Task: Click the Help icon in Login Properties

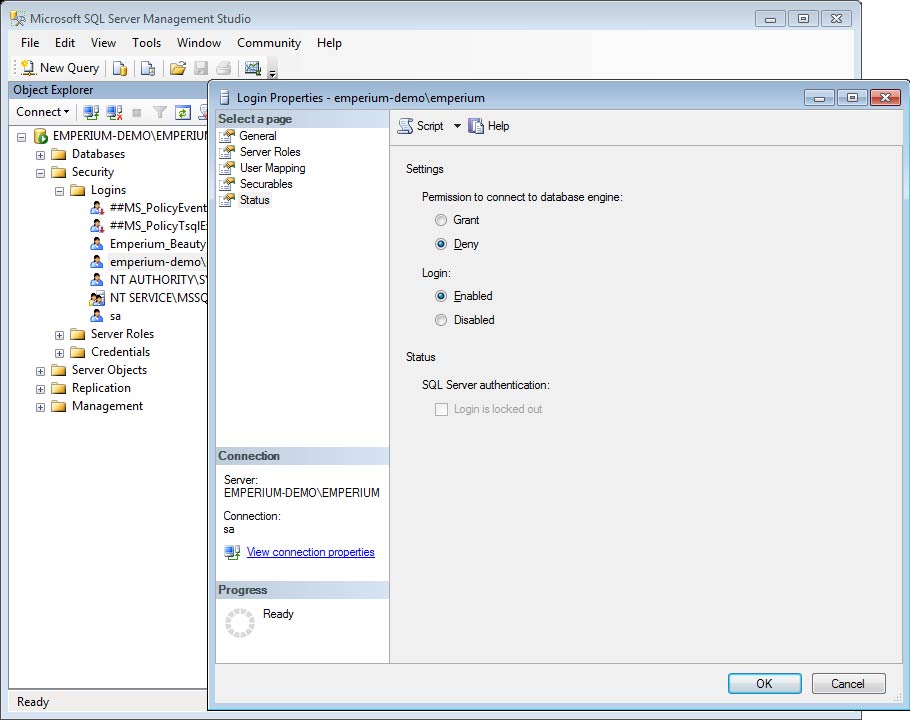Action: 489,126
